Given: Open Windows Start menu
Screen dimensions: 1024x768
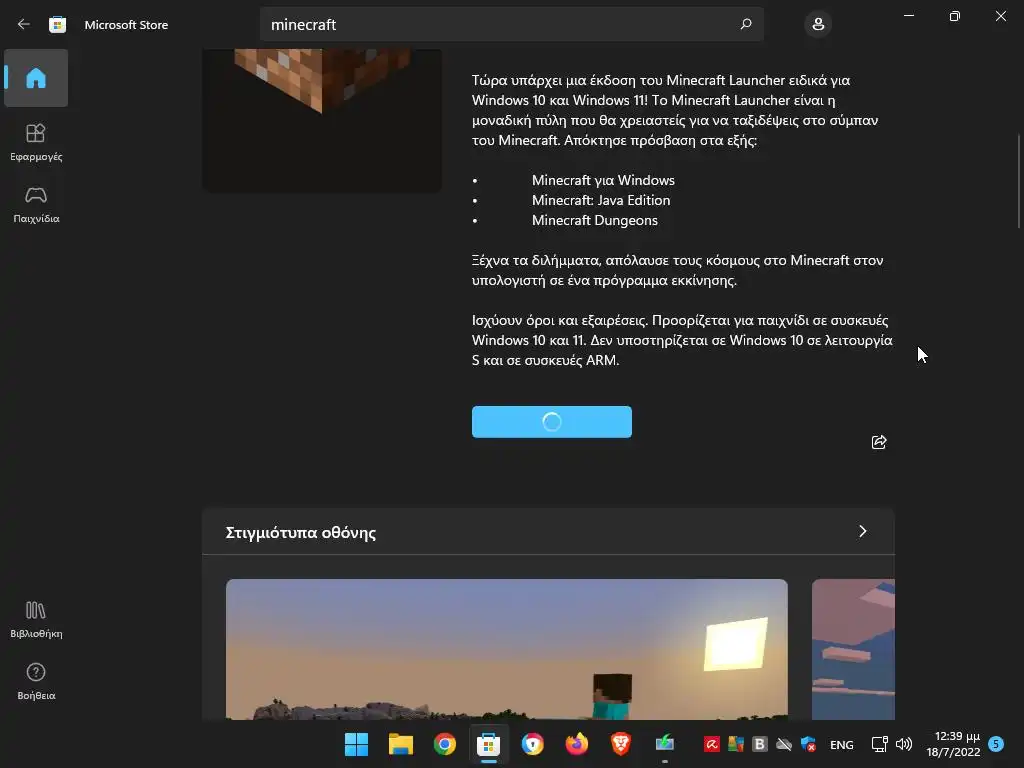Looking at the screenshot, I should tap(357, 744).
